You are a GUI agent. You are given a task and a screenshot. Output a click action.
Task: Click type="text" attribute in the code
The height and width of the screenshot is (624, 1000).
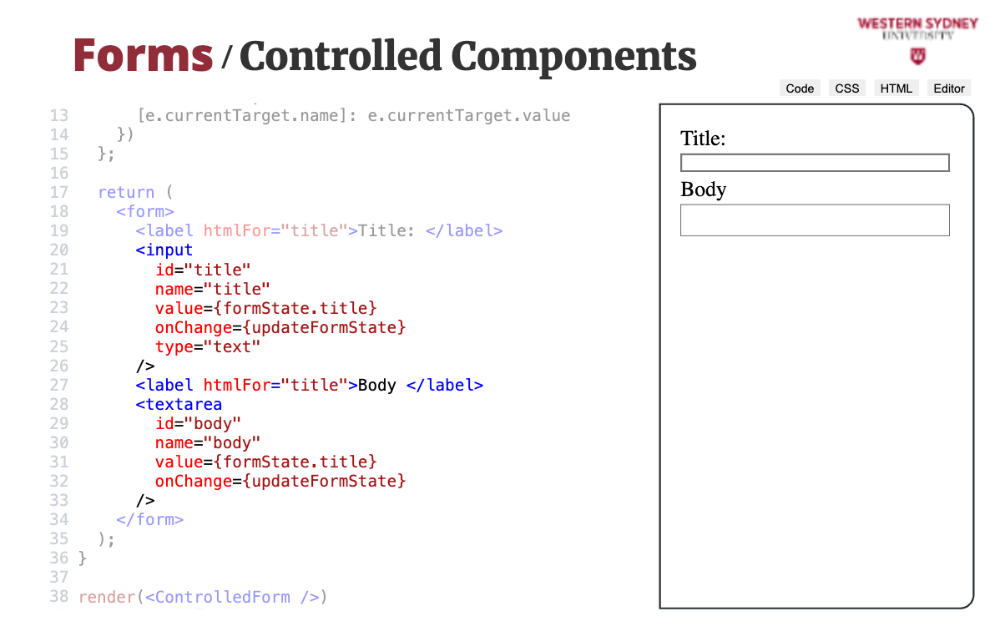[x=208, y=346]
